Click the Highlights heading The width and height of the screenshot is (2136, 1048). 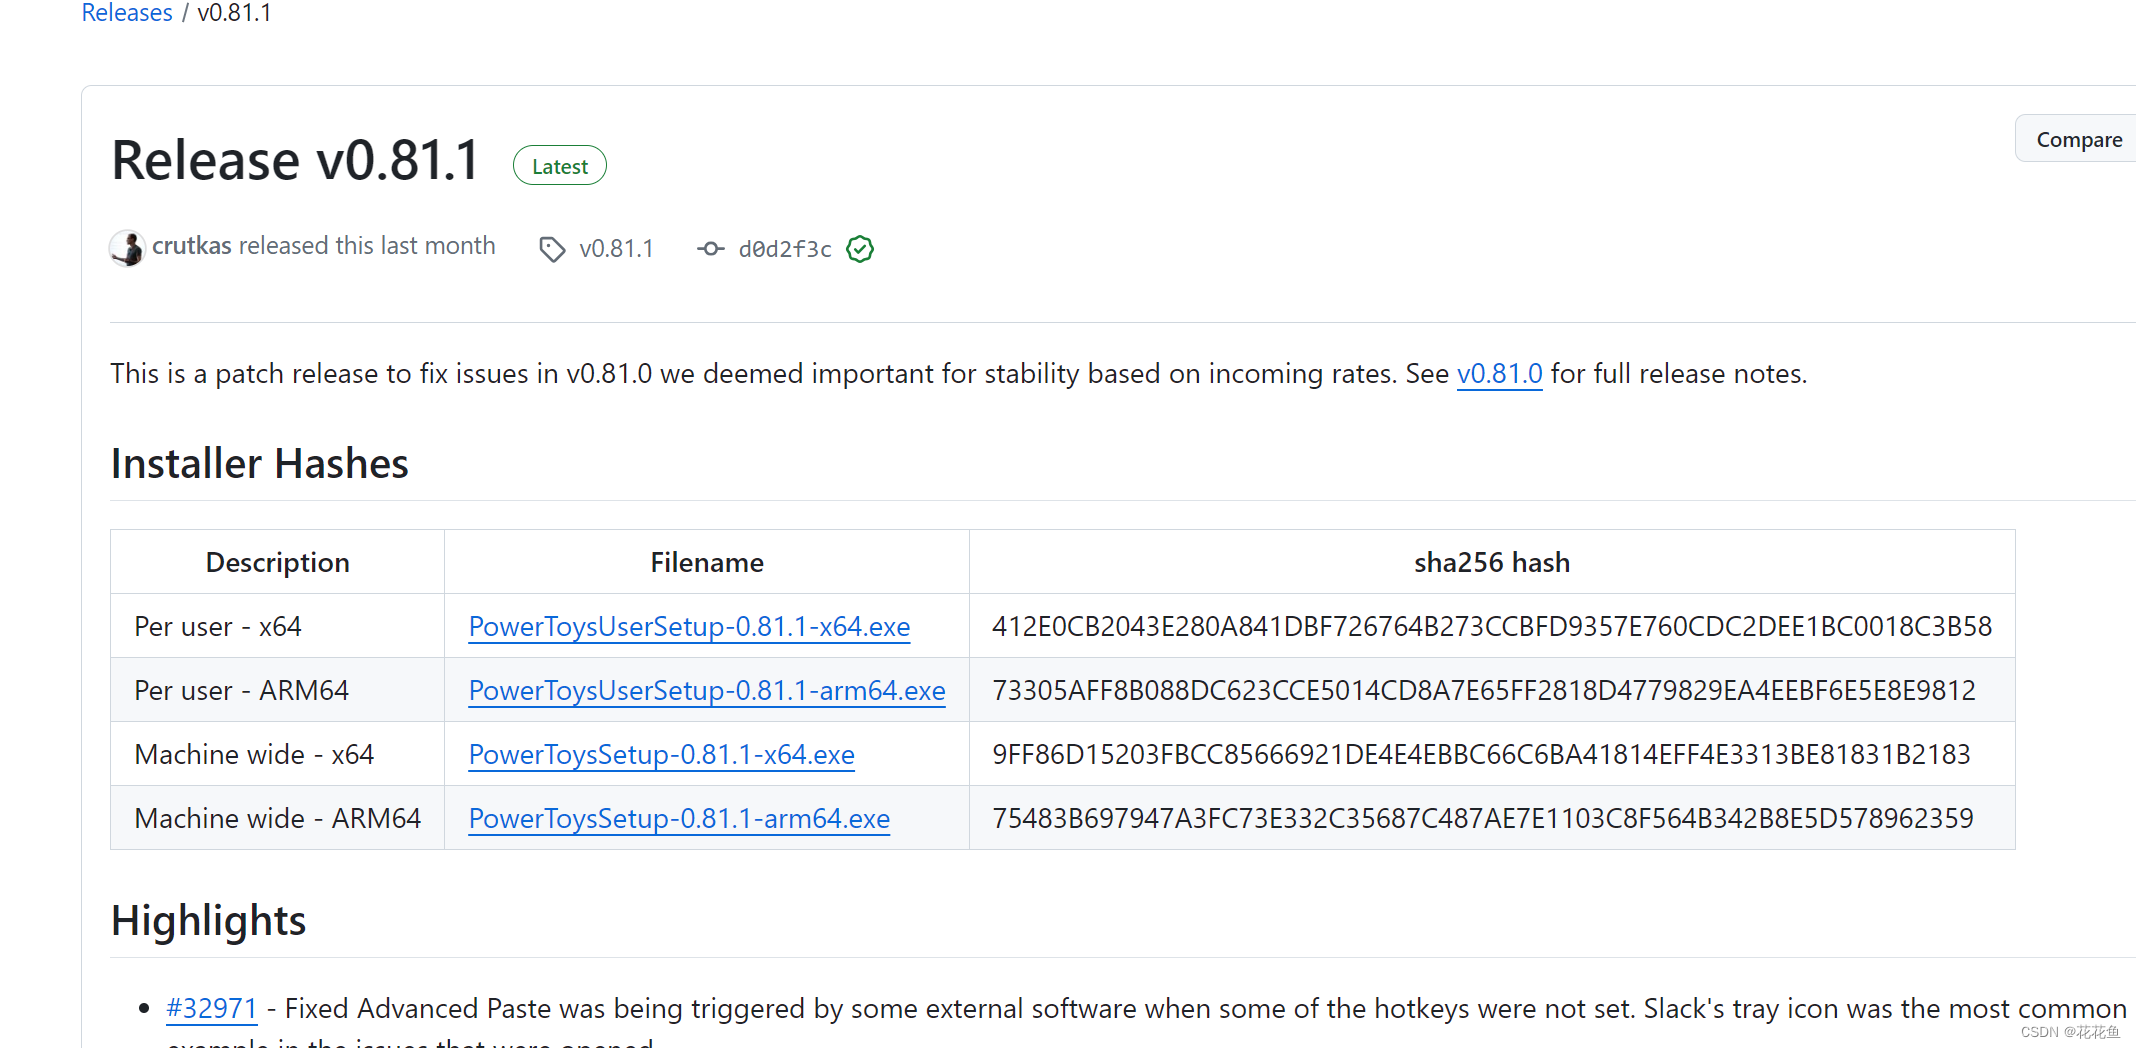click(x=208, y=921)
